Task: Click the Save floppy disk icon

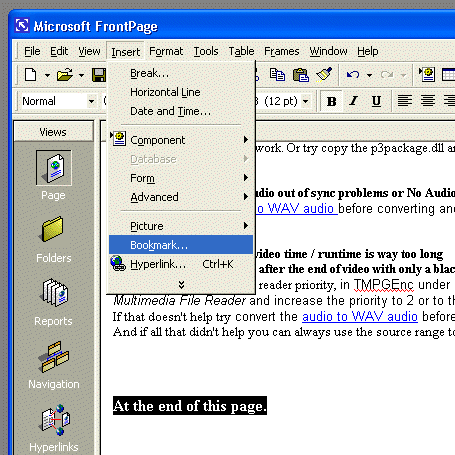Action: 99,75
